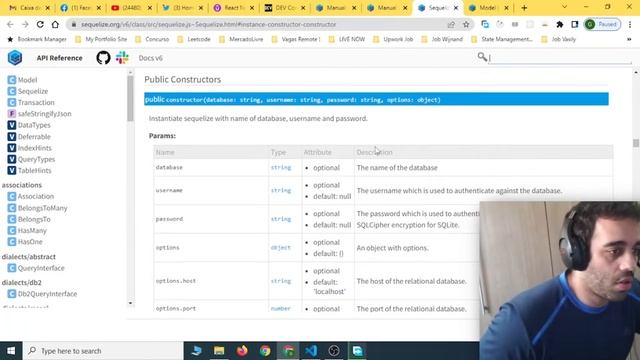Click the main page scrollbar thumb

636,143
